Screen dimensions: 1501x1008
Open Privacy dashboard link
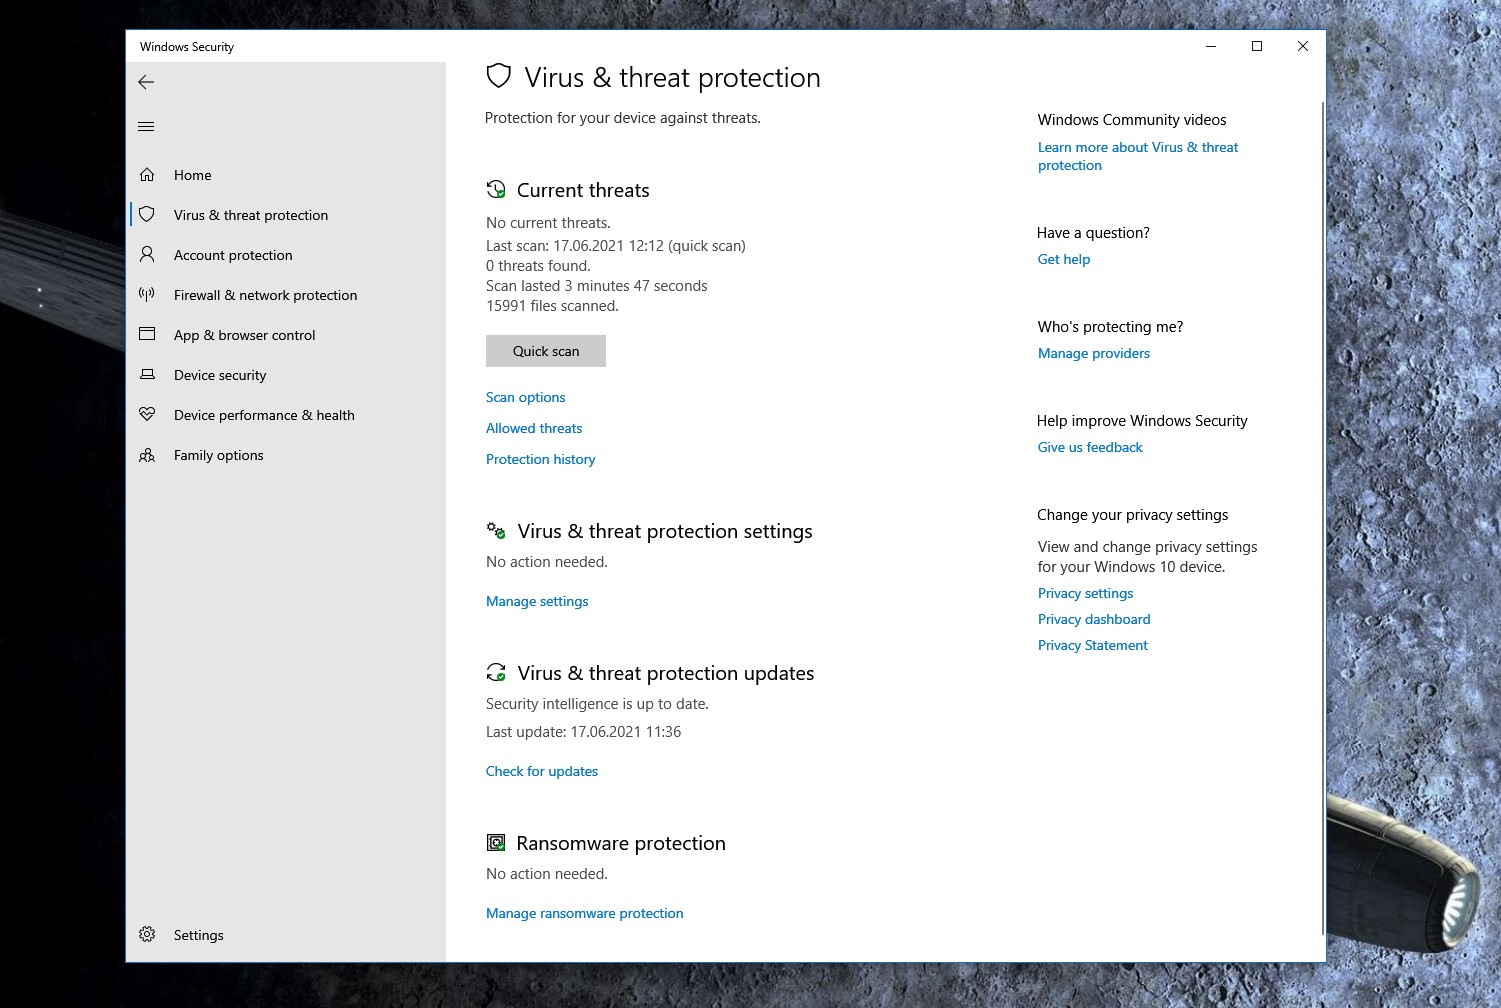[x=1094, y=619]
